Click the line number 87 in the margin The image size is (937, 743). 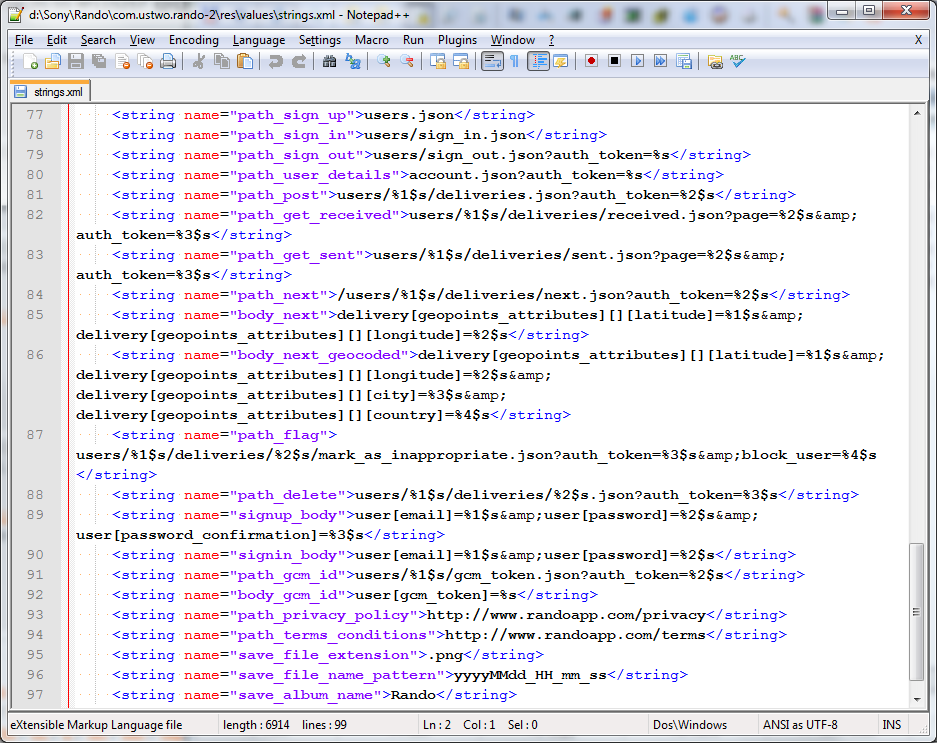pos(35,435)
